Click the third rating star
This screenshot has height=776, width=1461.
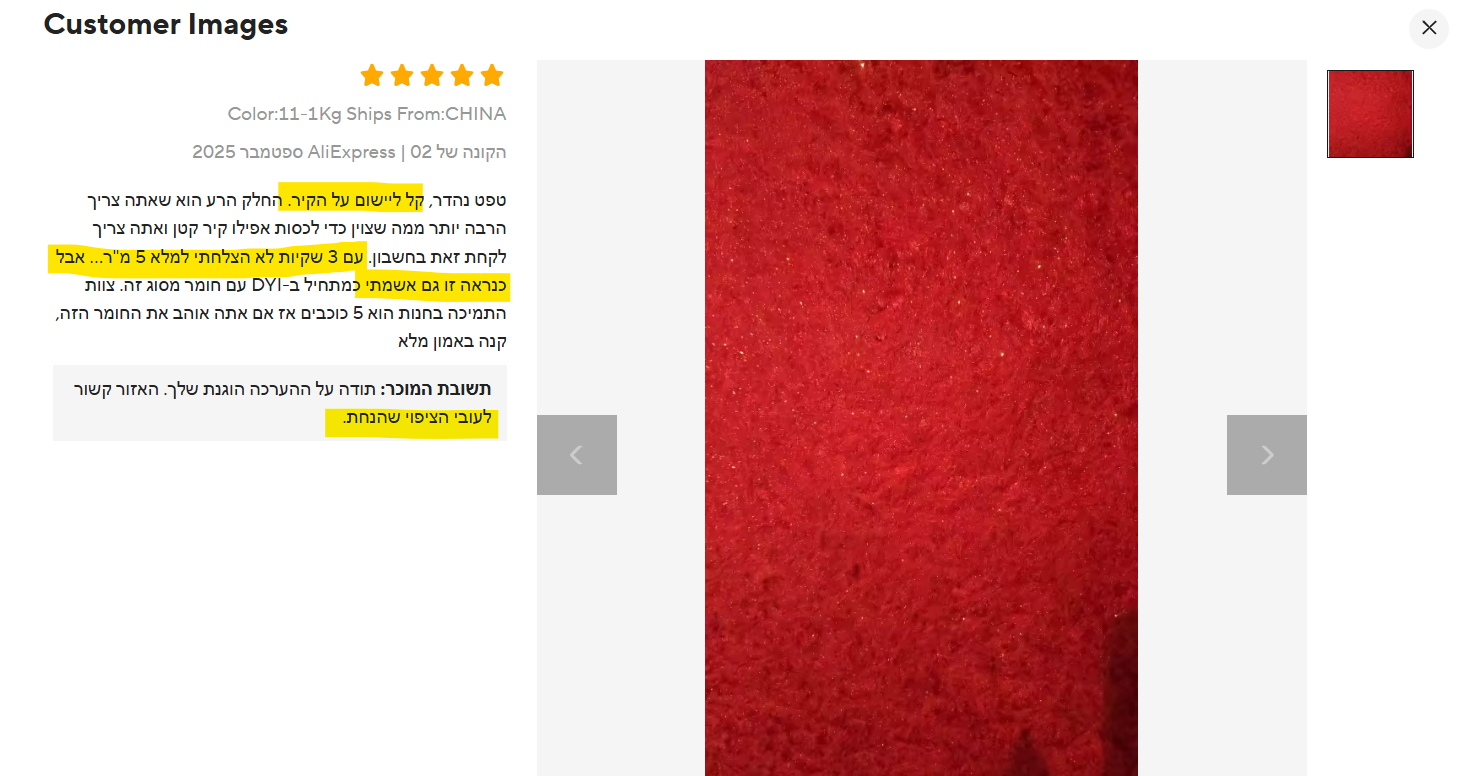432,76
